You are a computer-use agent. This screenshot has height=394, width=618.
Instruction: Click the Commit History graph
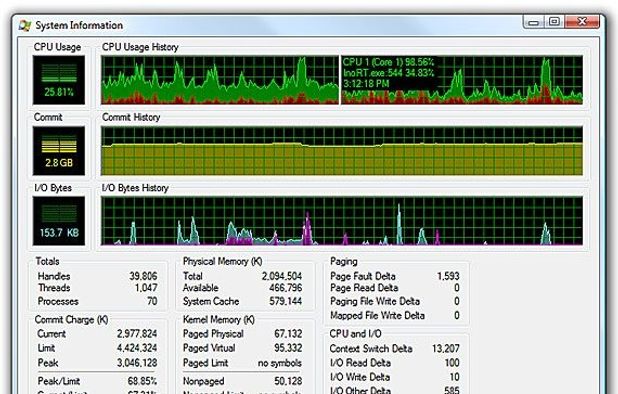pos(342,151)
